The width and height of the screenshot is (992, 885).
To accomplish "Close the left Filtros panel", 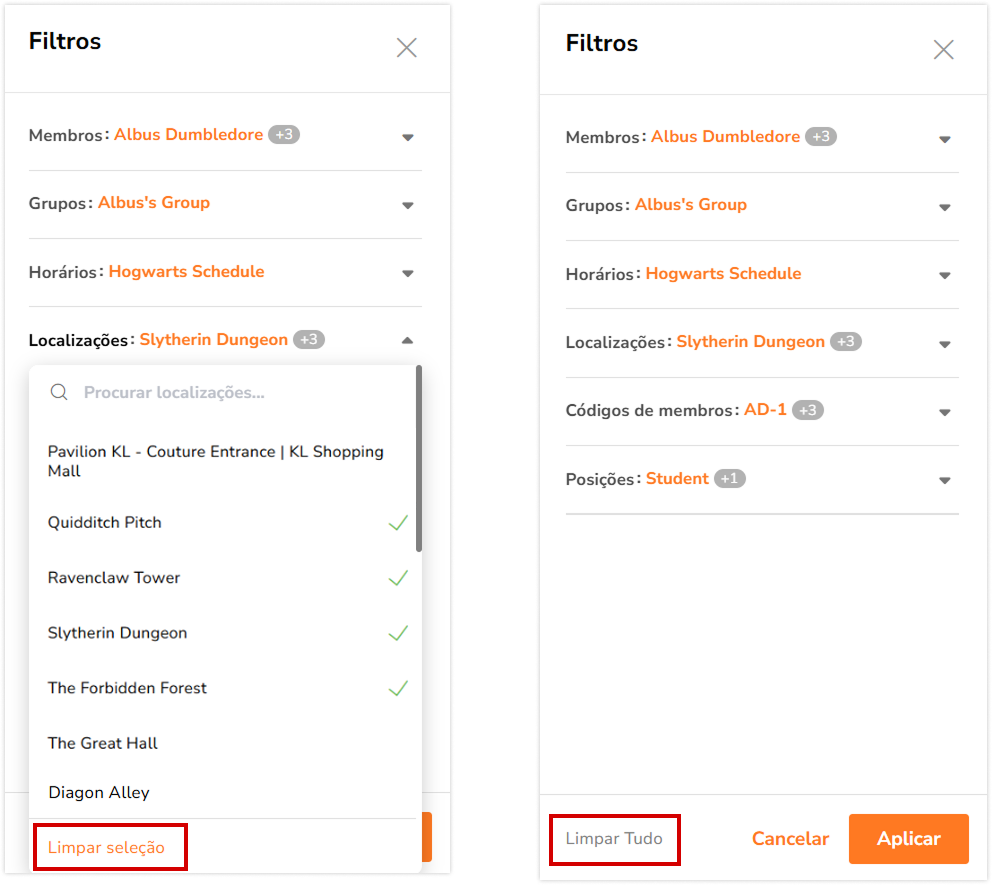I will pos(406,48).
